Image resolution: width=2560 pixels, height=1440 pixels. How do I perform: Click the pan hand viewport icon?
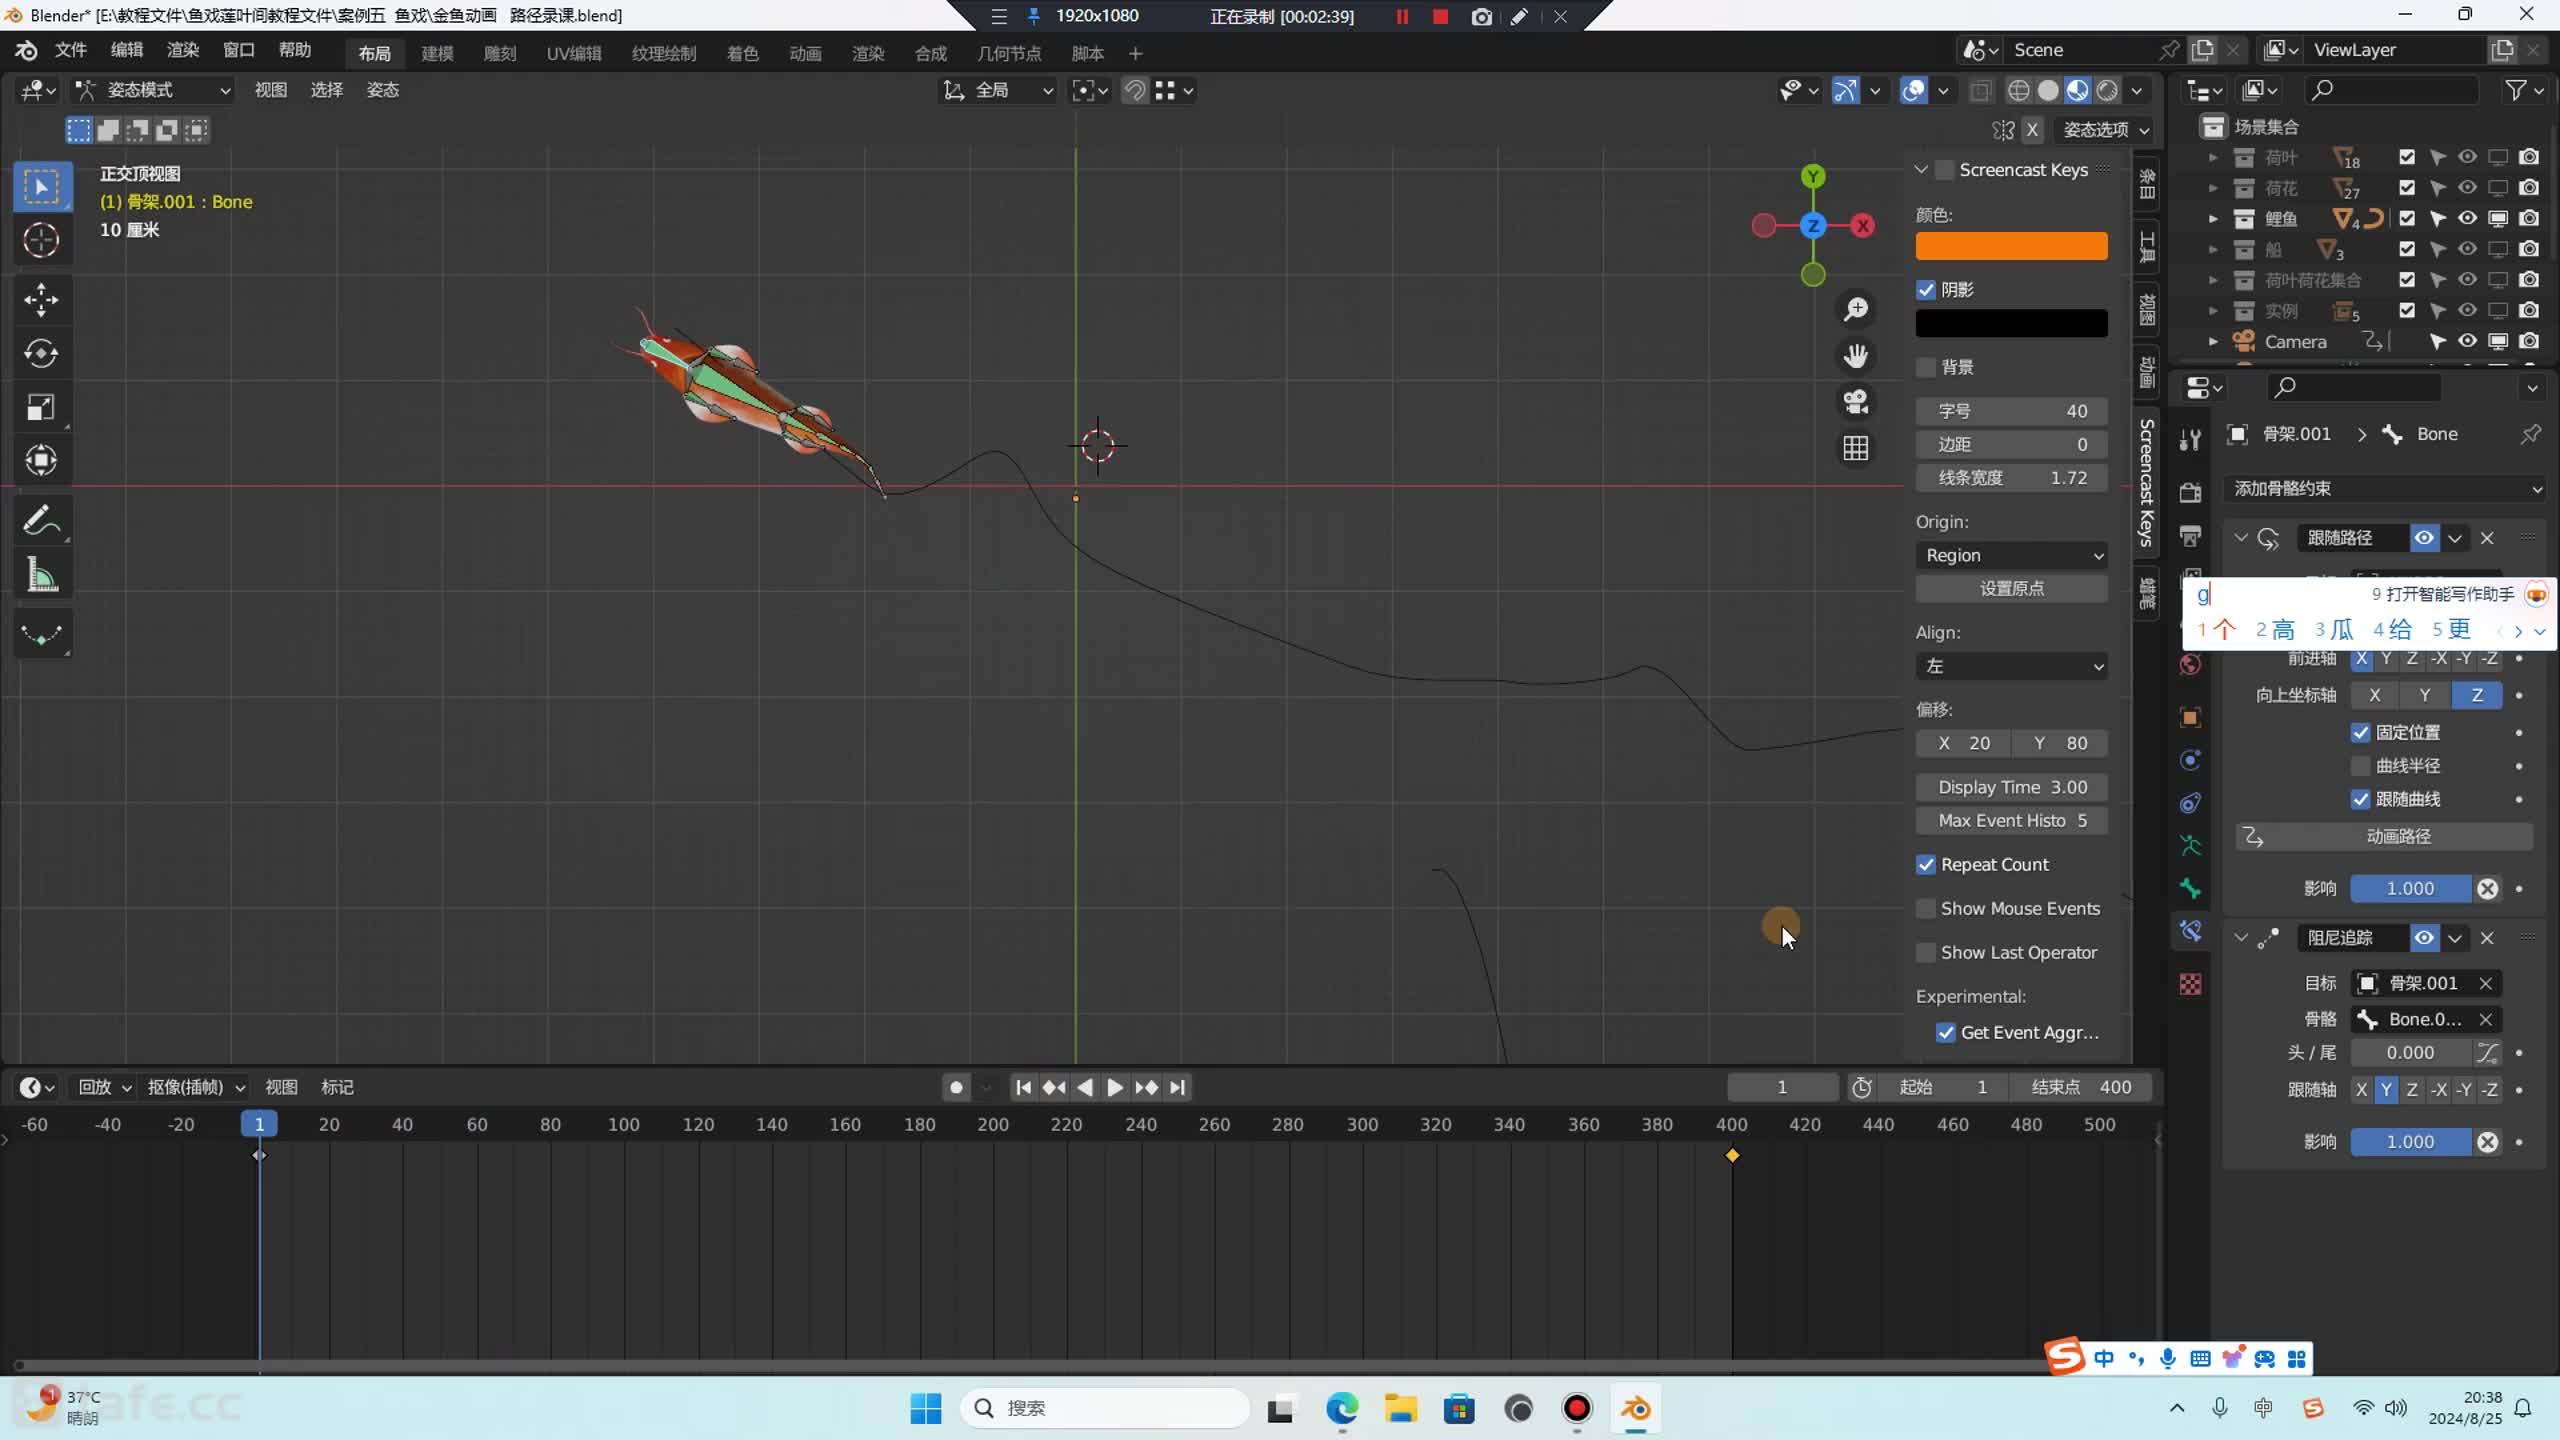(x=1856, y=356)
